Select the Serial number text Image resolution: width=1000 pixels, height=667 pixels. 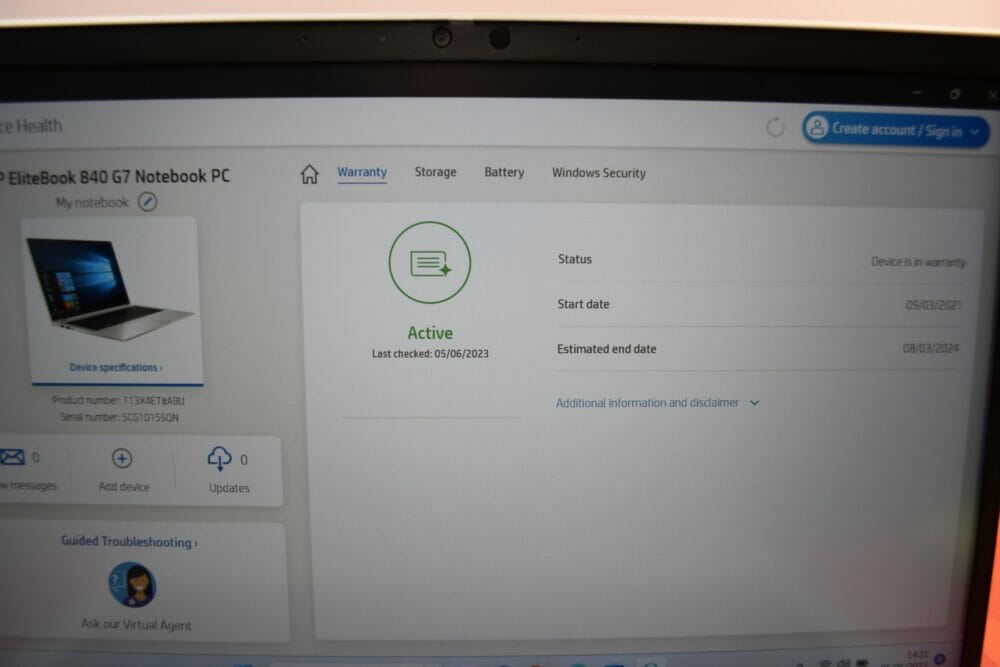[119, 417]
